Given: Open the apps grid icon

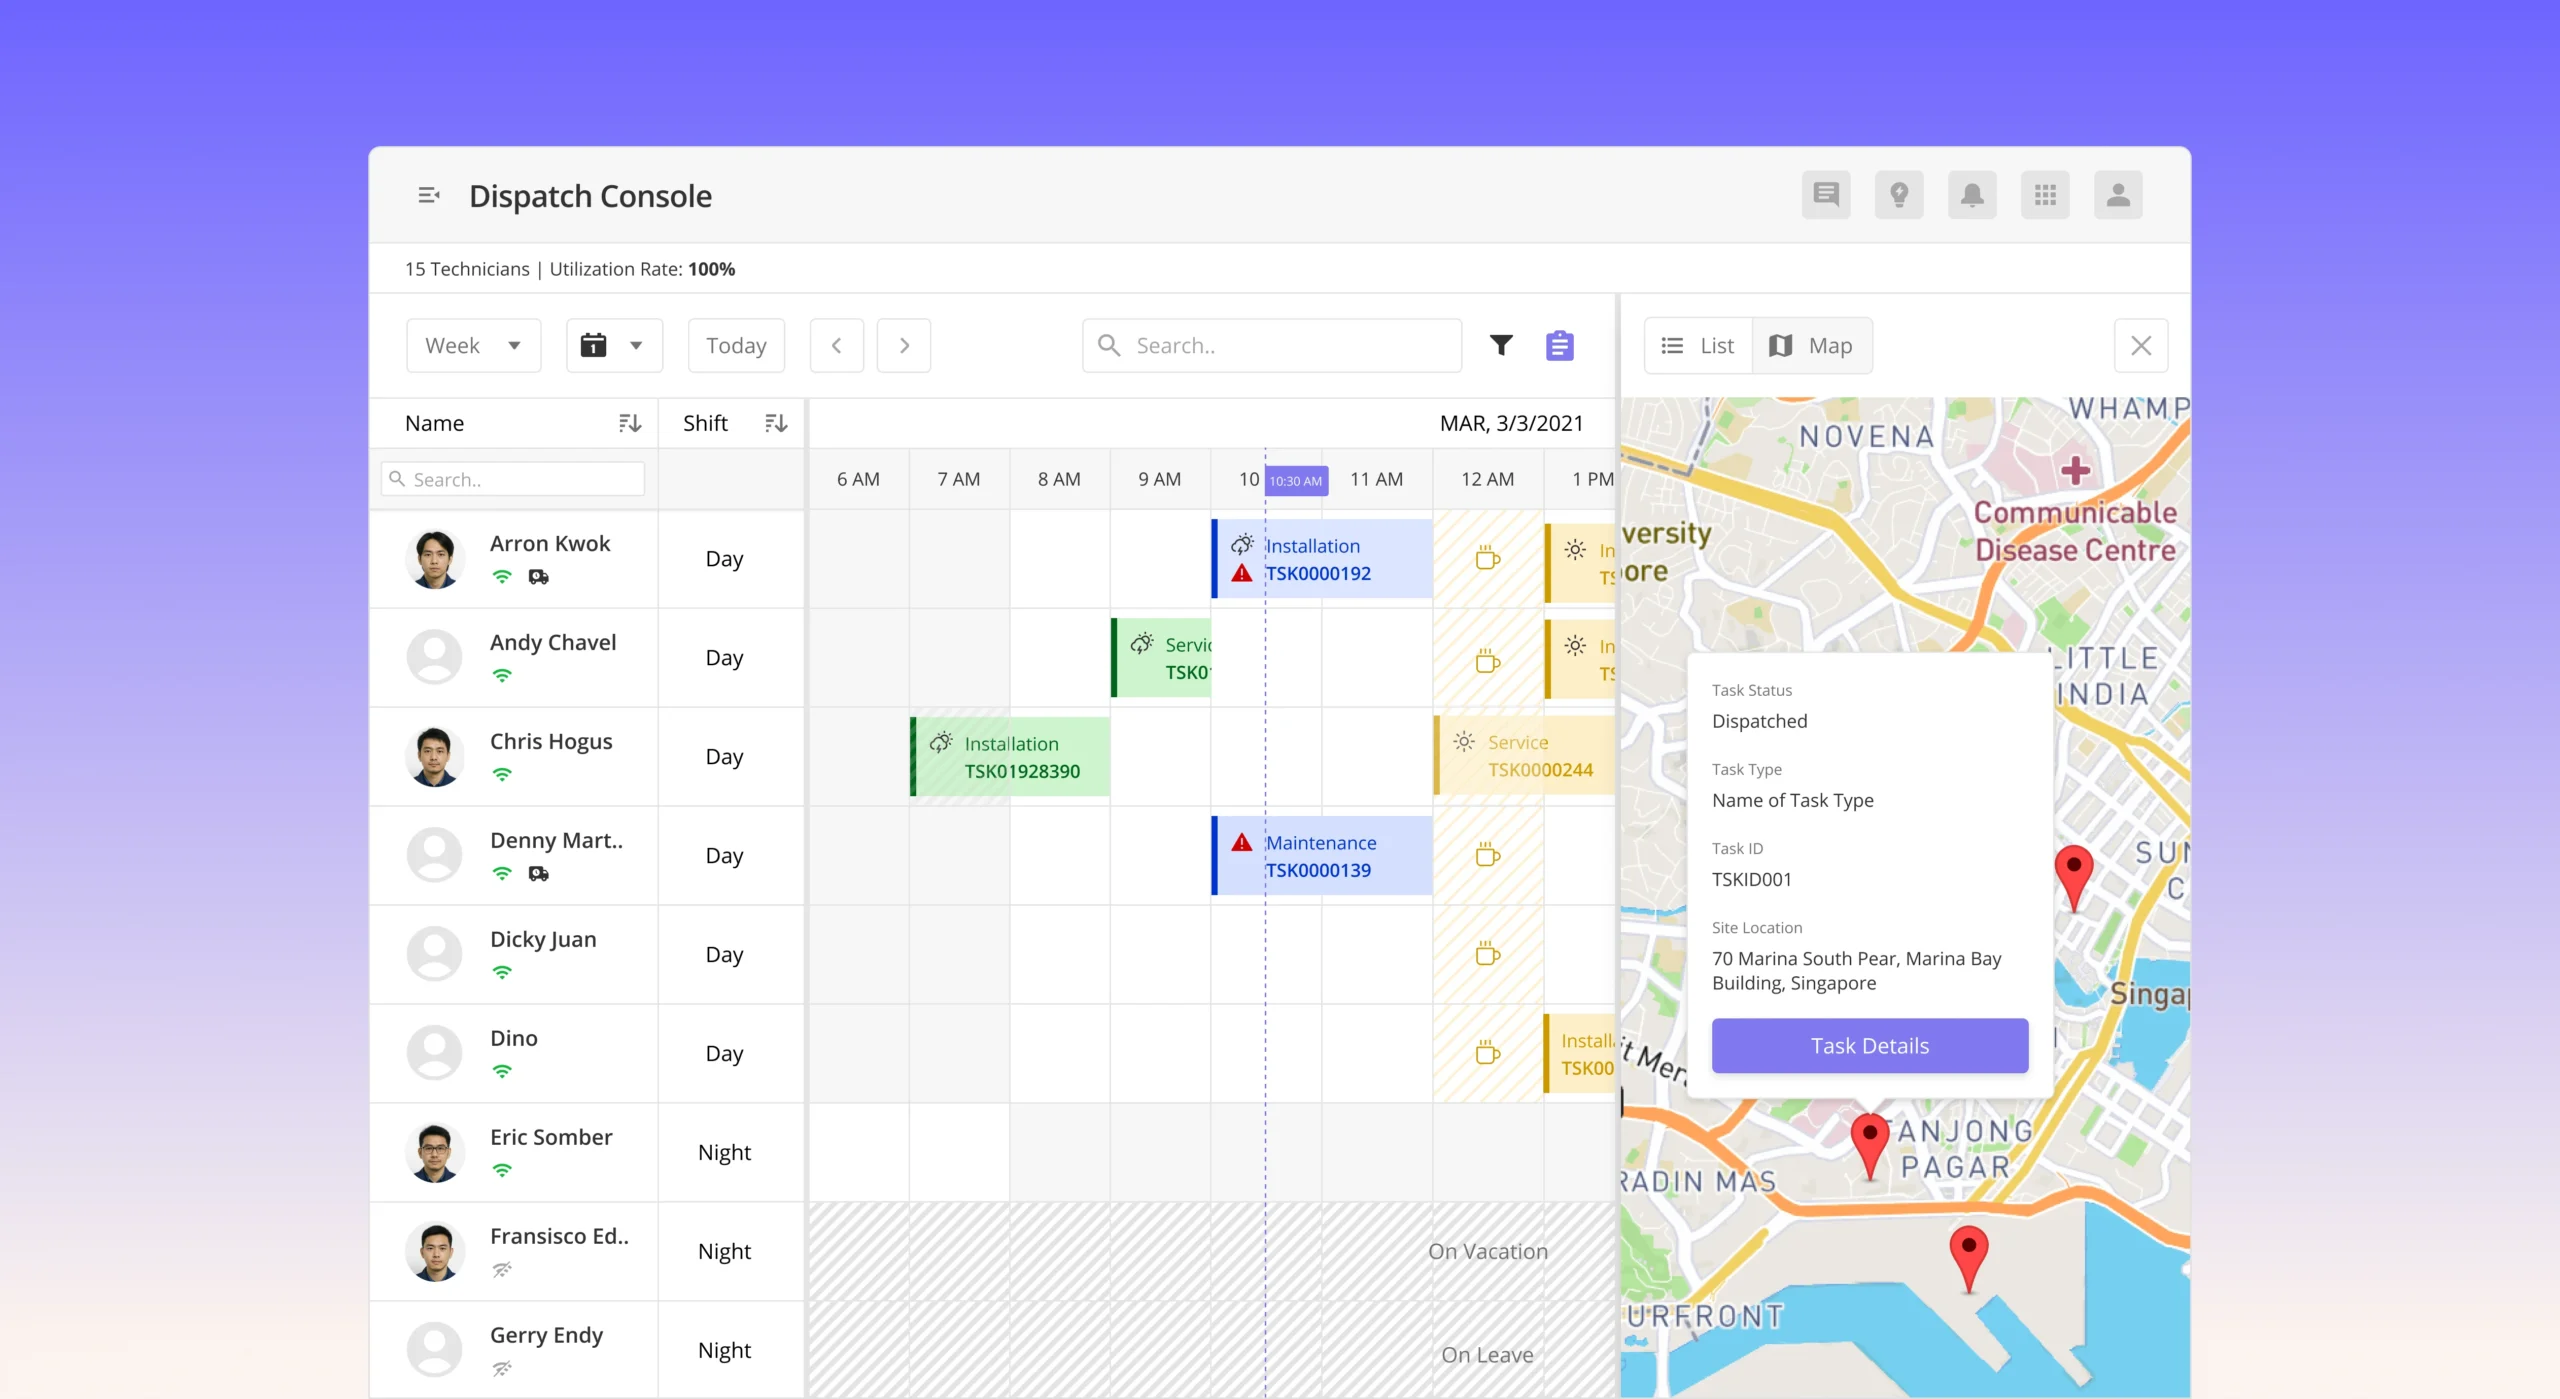Looking at the screenshot, I should point(2045,195).
